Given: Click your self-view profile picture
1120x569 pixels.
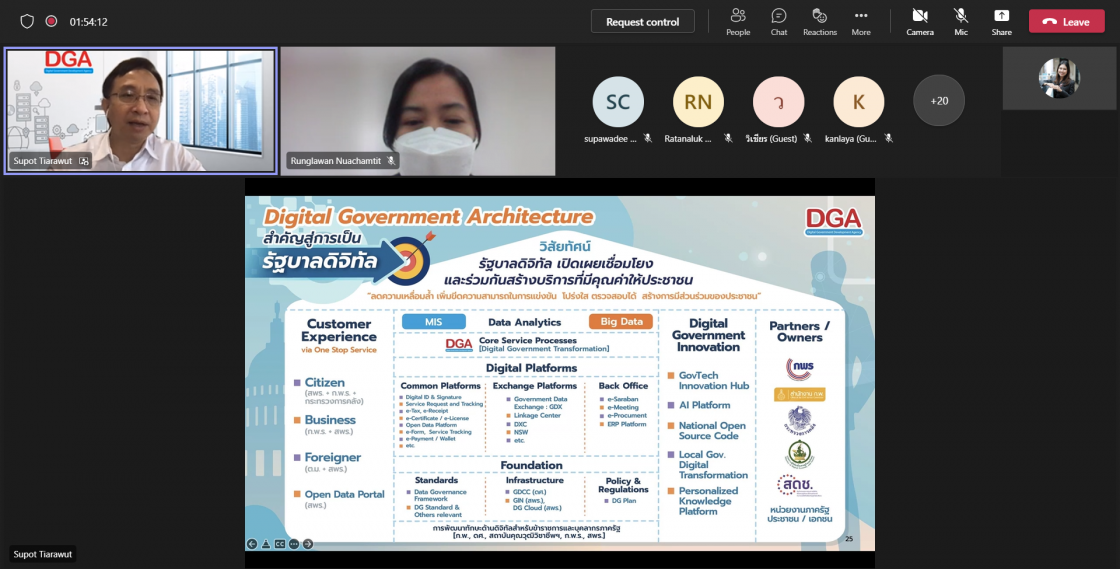Looking at the screenshot, I should click(1059, 78).
